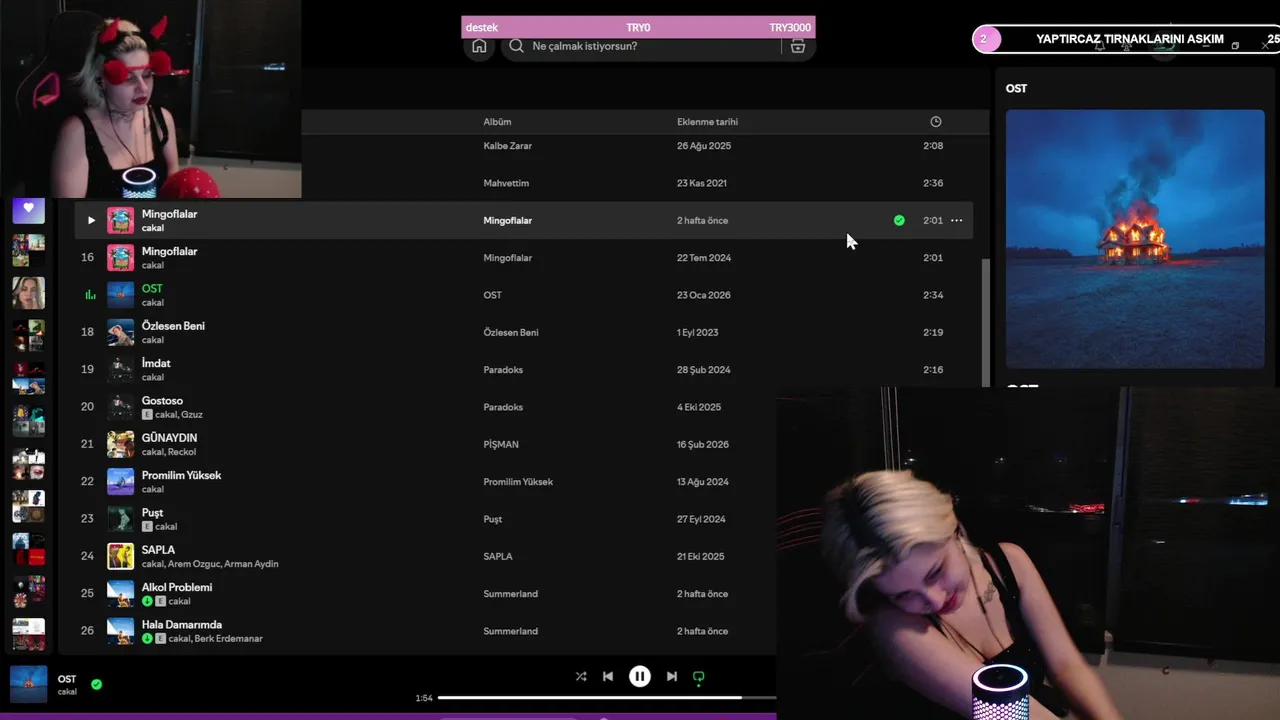Screen dimensions: 1280x720
Task: Open the Berk Erdemanar artist link
Action: coord(228,639)
